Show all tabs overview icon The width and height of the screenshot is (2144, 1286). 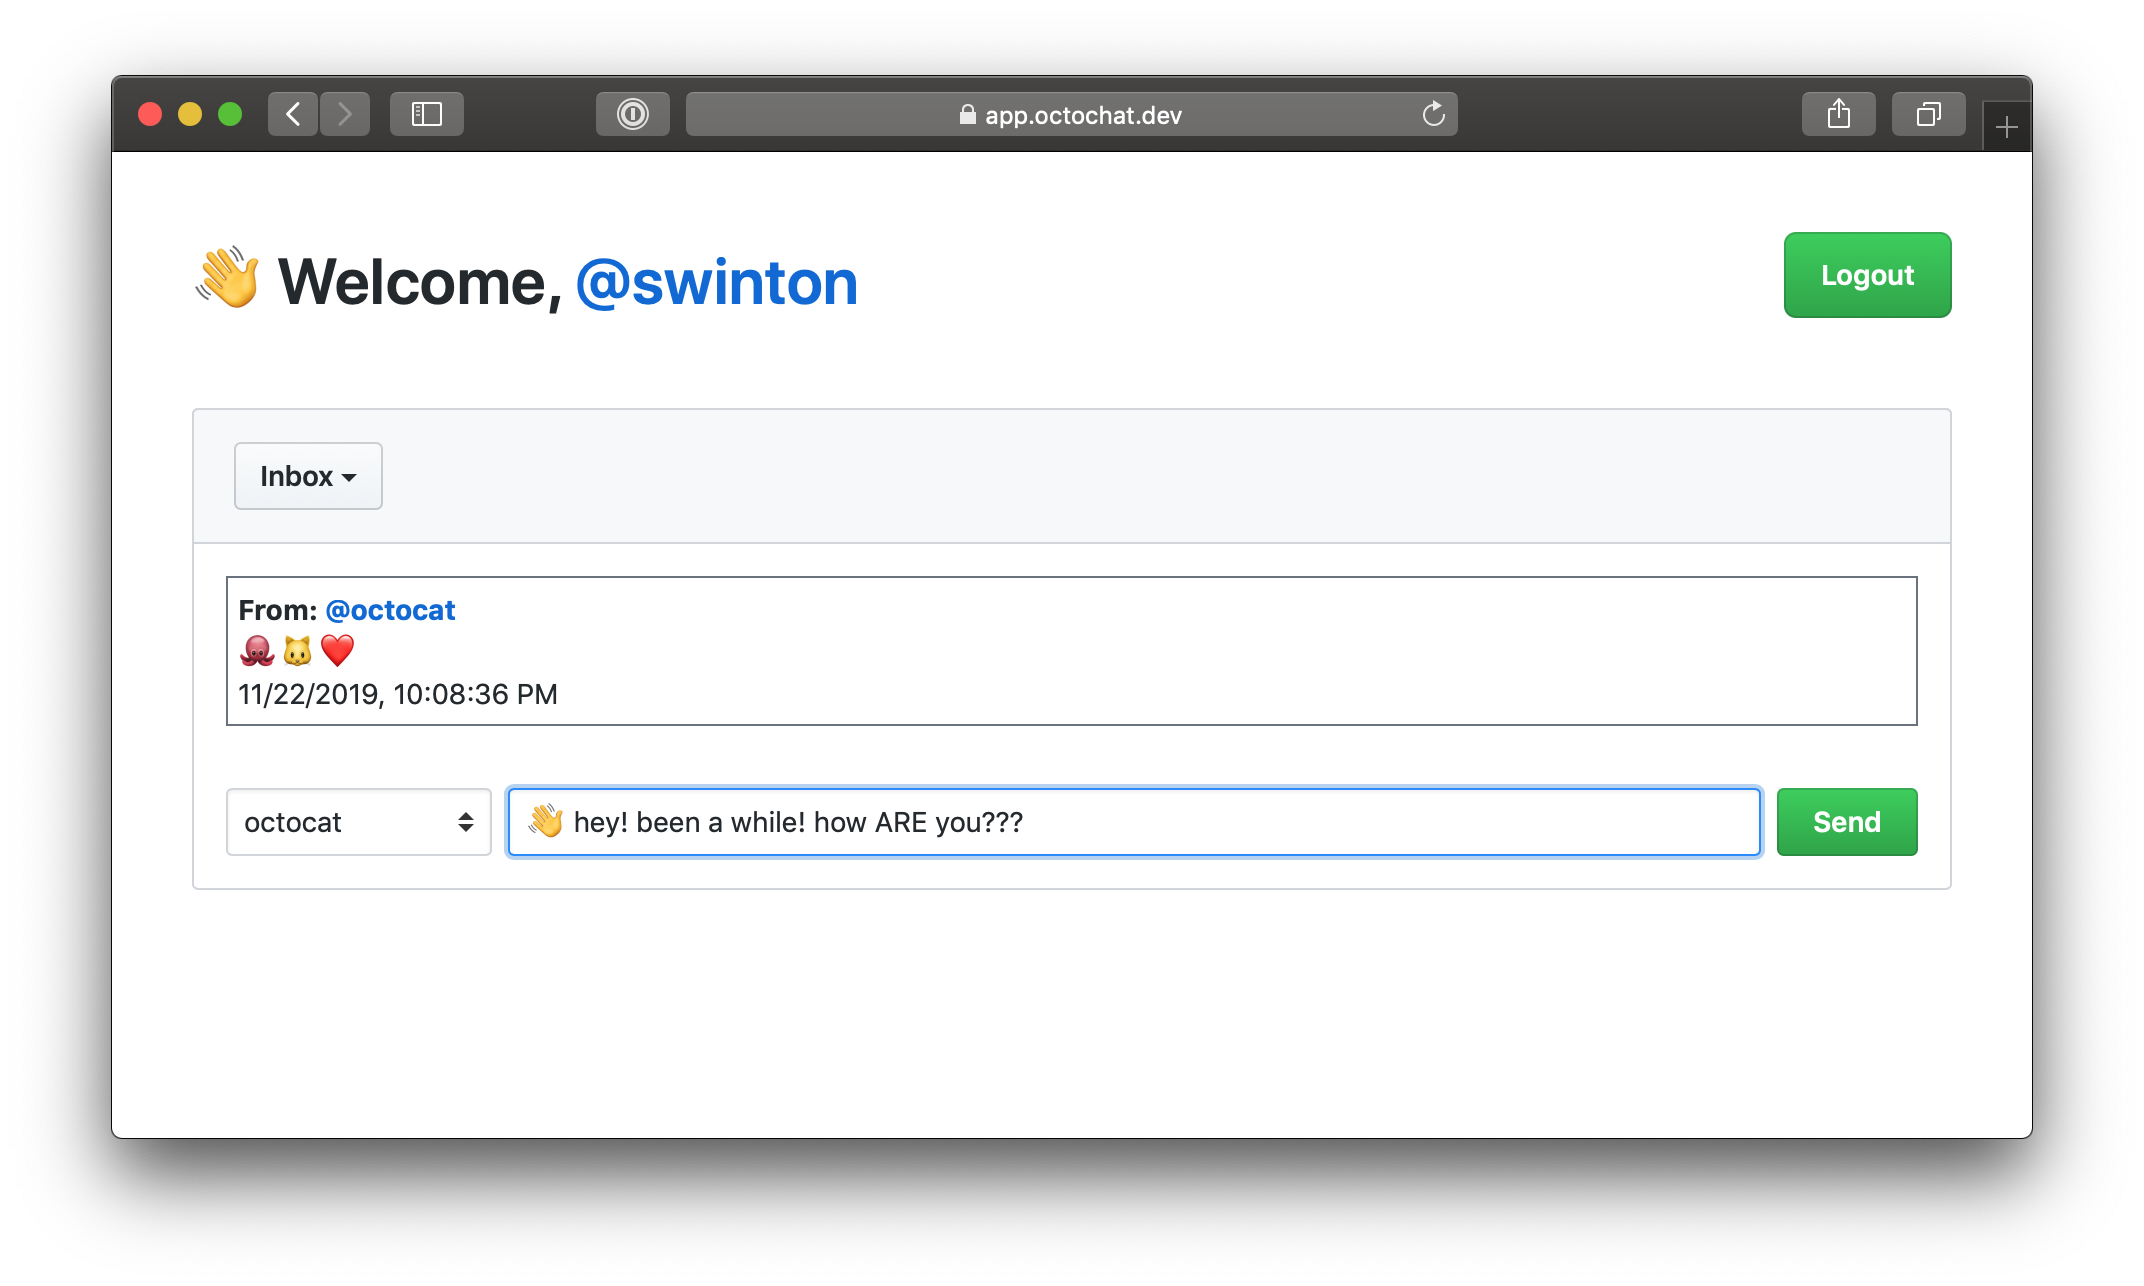pyautogui.click(x=1929, y=114)
